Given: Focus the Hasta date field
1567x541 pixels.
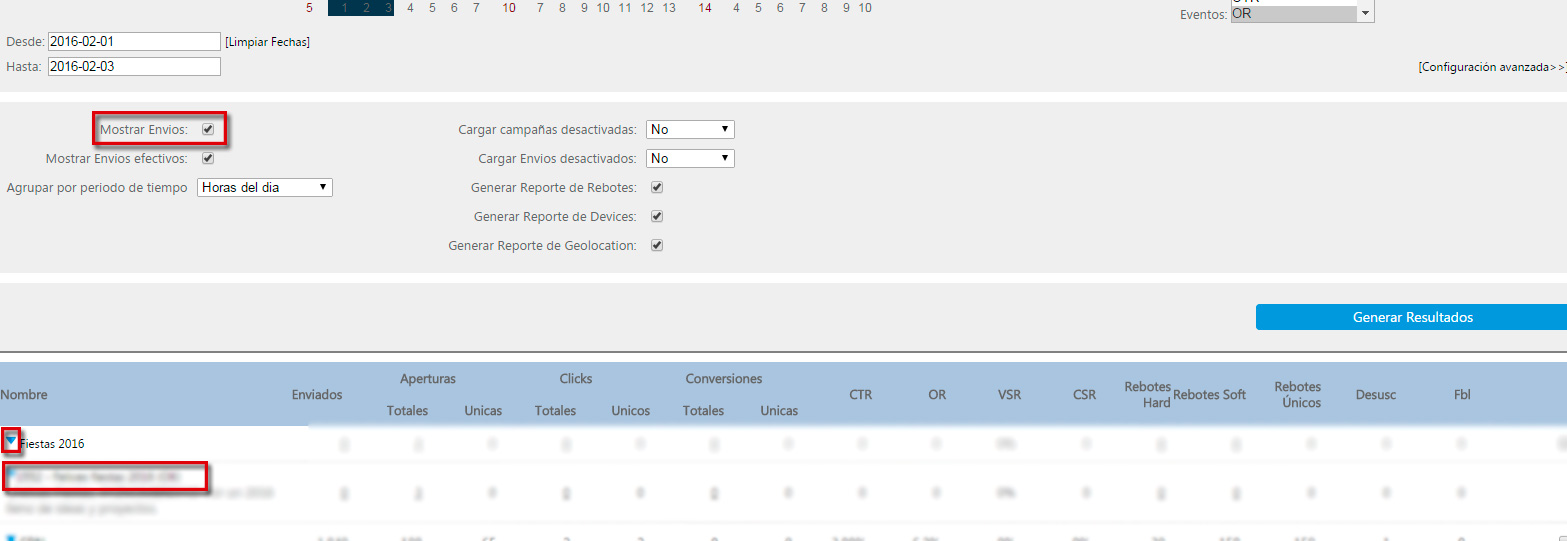Looking at the screenshot, I should pos(134,66).
